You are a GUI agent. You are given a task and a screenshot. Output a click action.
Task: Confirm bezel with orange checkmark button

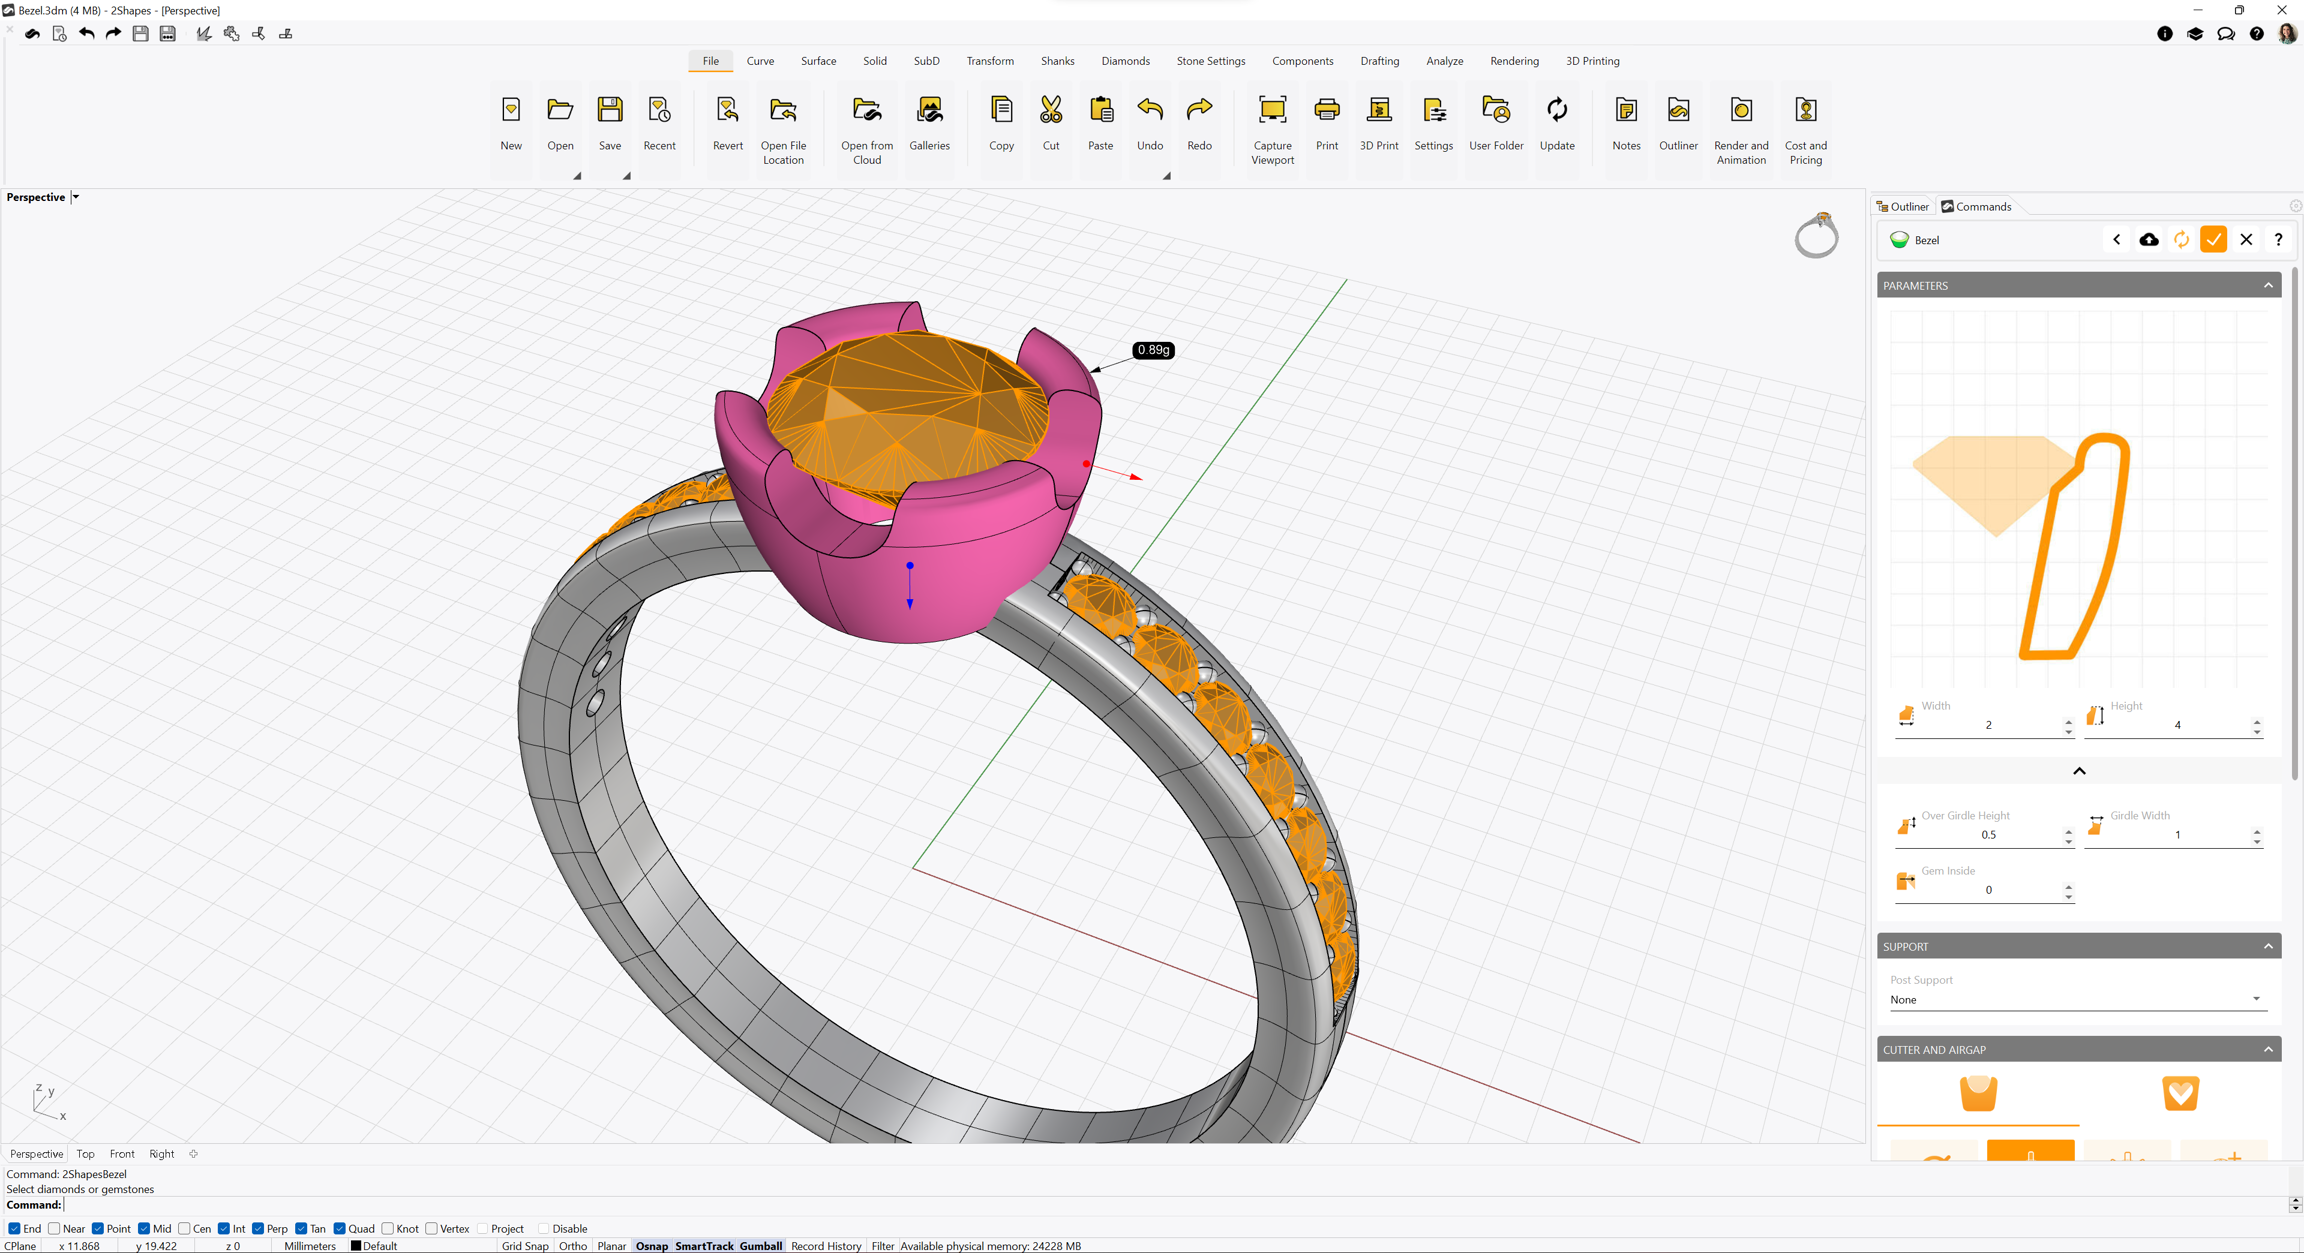coord(2213,240)
